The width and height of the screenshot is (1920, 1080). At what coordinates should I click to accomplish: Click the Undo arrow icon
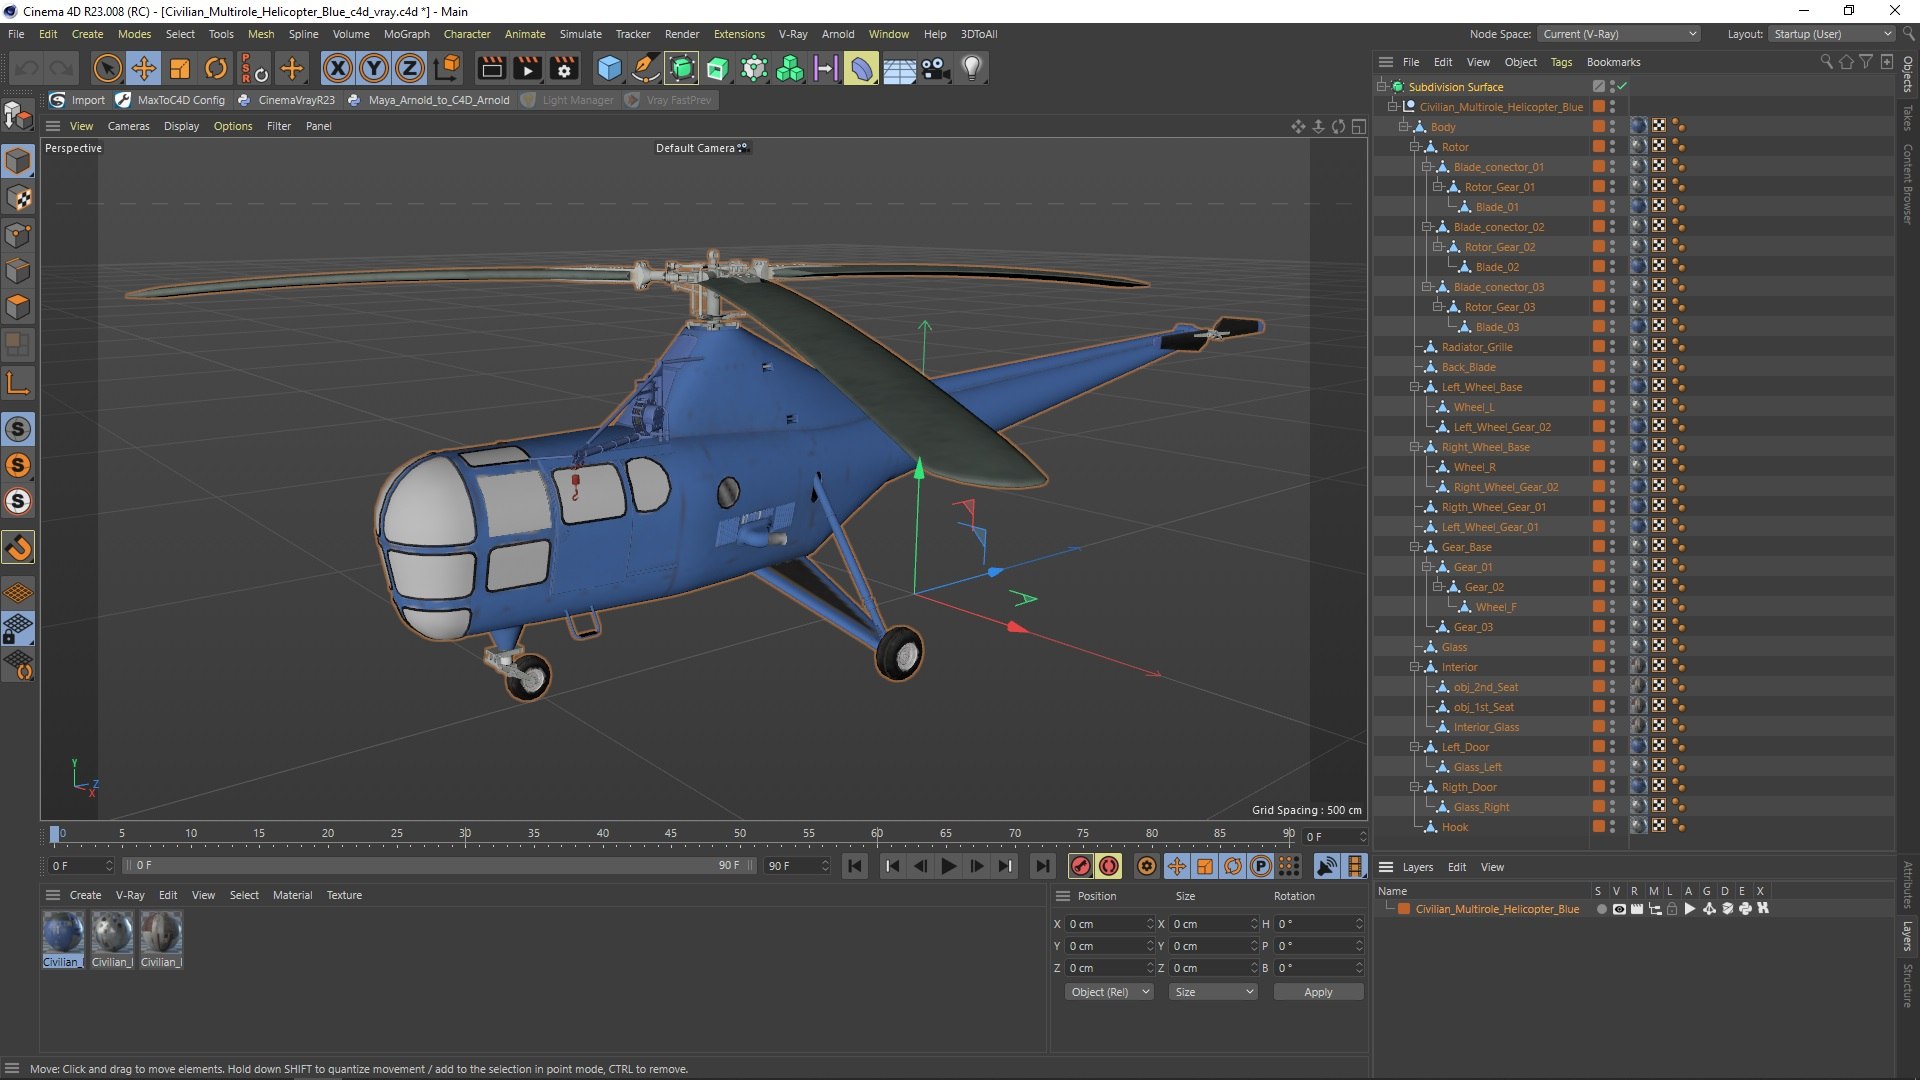pos(27,68)
